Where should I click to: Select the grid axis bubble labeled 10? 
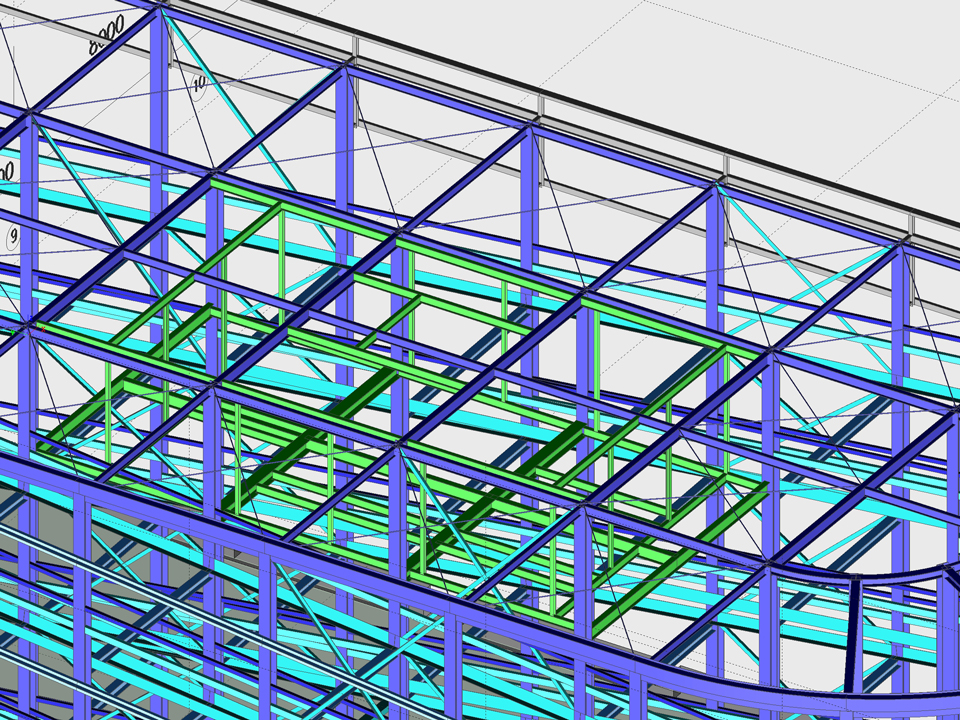pos(198,83)
